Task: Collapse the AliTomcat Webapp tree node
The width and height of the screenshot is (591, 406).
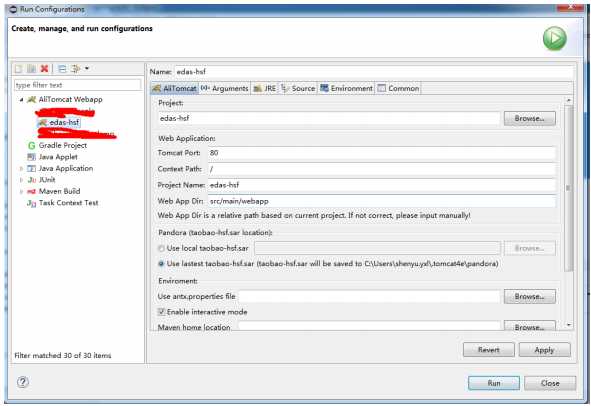Action: coord(21,100)
